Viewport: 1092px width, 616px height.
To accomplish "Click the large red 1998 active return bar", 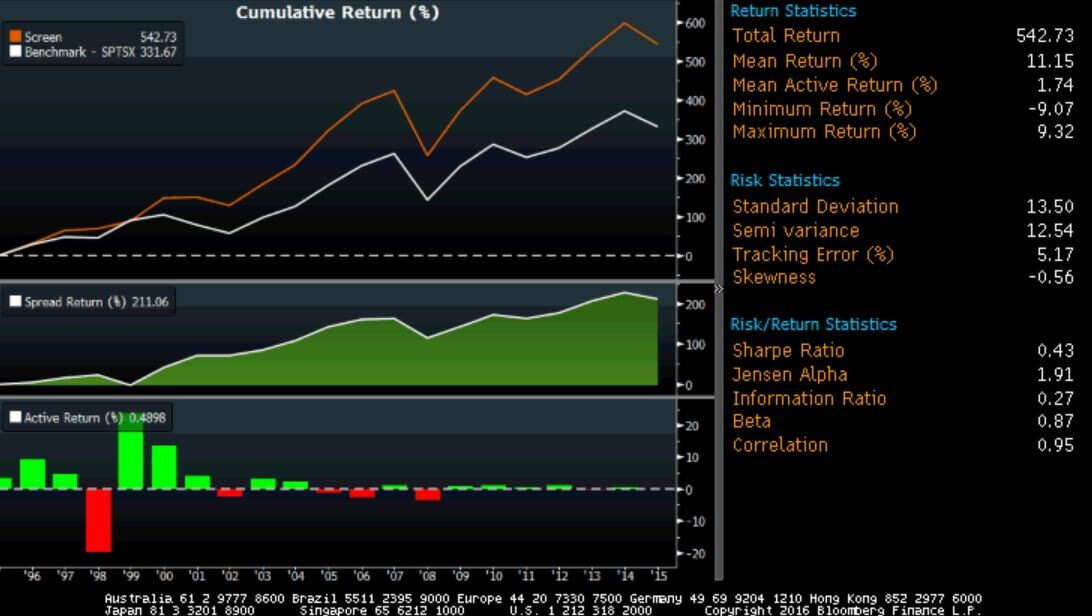I will 98,521.
